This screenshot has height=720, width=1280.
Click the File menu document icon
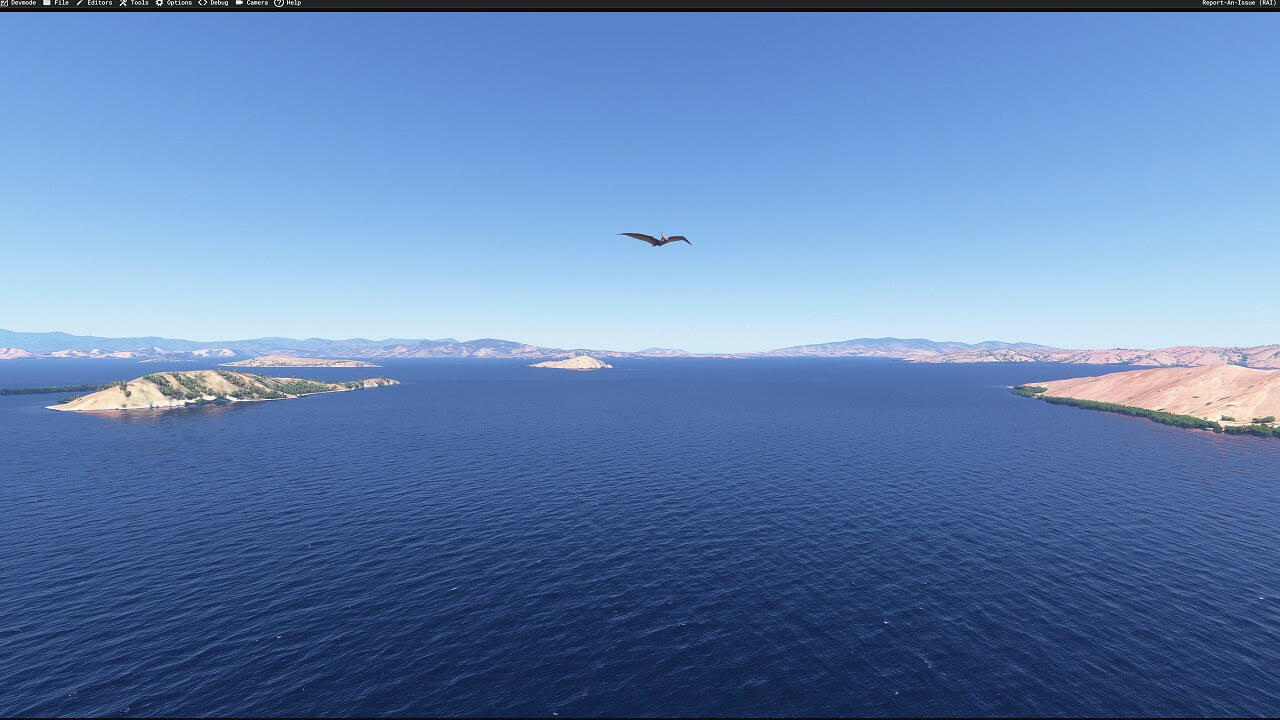[x=47, y=3]
